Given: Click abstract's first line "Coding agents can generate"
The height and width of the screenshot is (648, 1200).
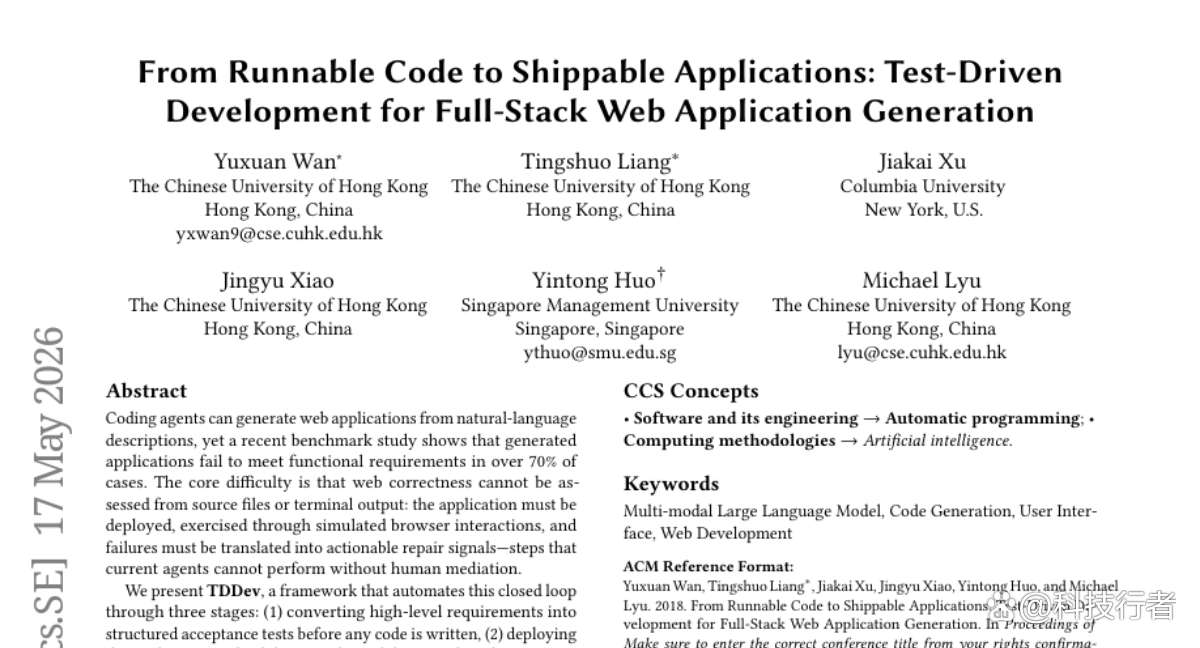Looking at the screenshot, I should (341, 418).
